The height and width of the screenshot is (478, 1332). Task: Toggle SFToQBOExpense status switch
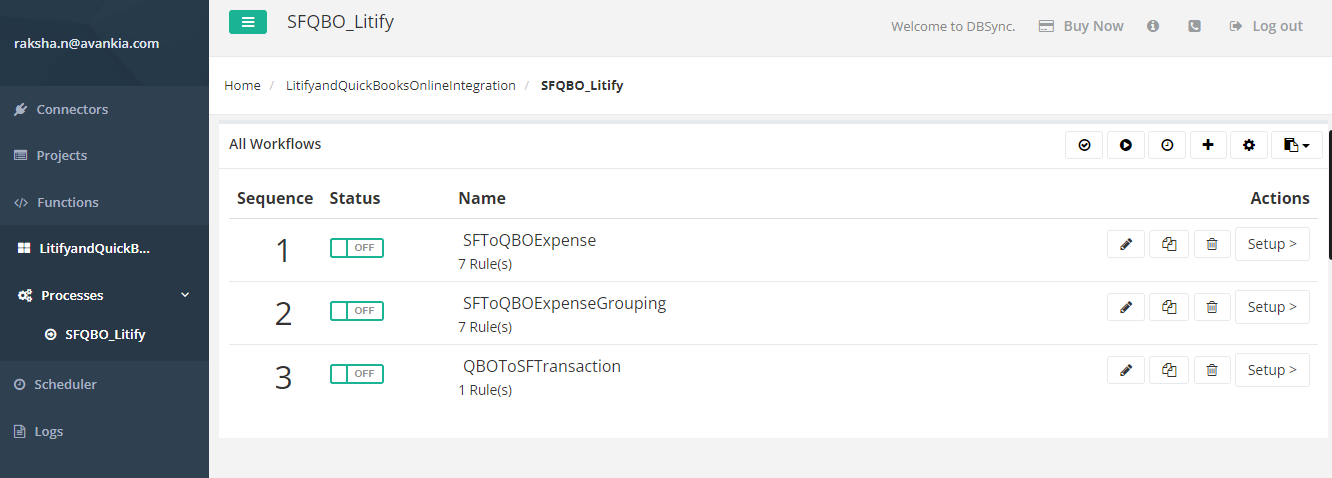tap(357, 248)
